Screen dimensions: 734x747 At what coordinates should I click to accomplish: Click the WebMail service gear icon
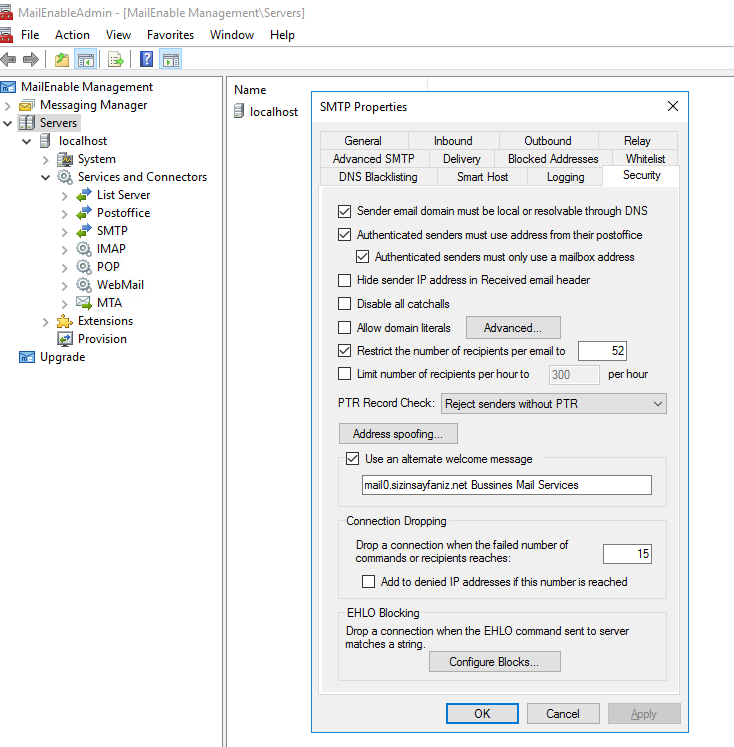pos(84,285)
